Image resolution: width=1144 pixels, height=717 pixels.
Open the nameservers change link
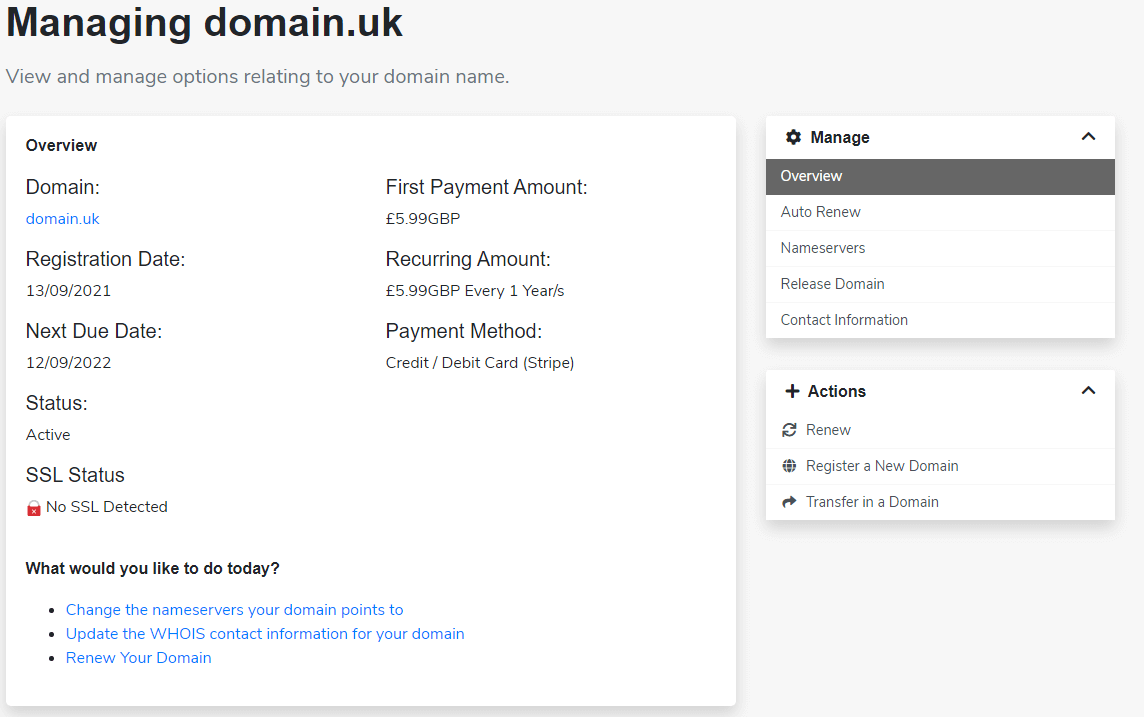[x=234, y=609]
